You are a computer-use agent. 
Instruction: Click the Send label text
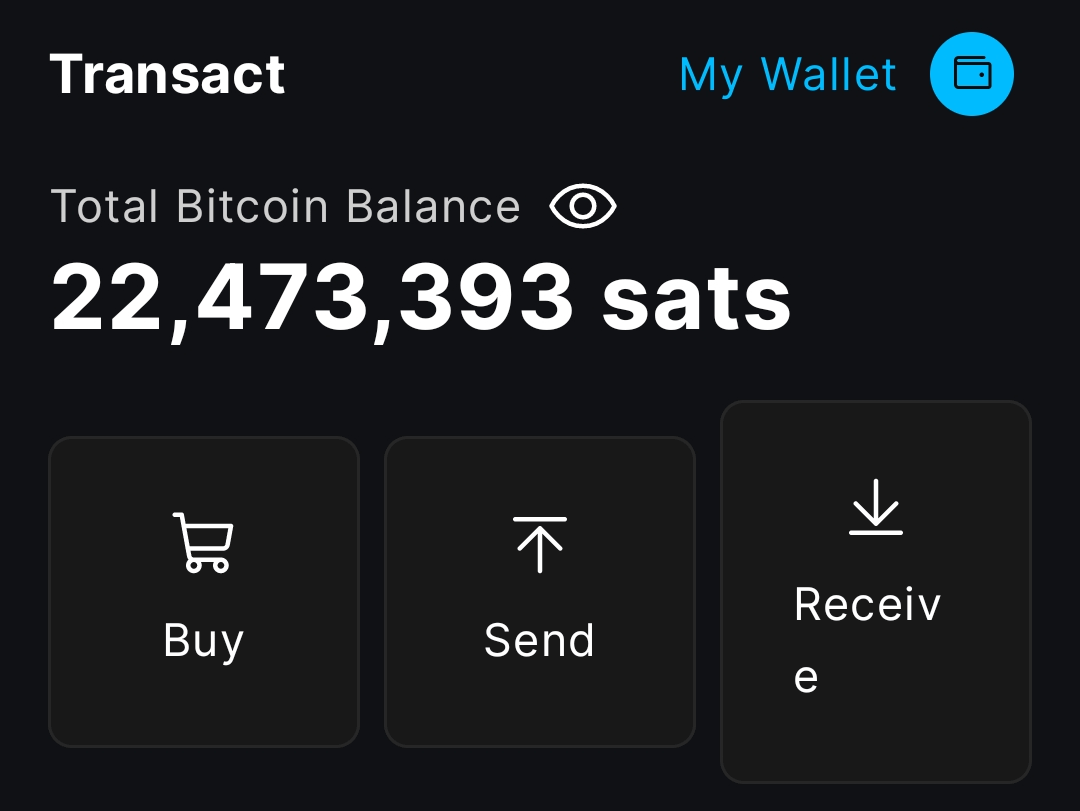tap(539, 641)
